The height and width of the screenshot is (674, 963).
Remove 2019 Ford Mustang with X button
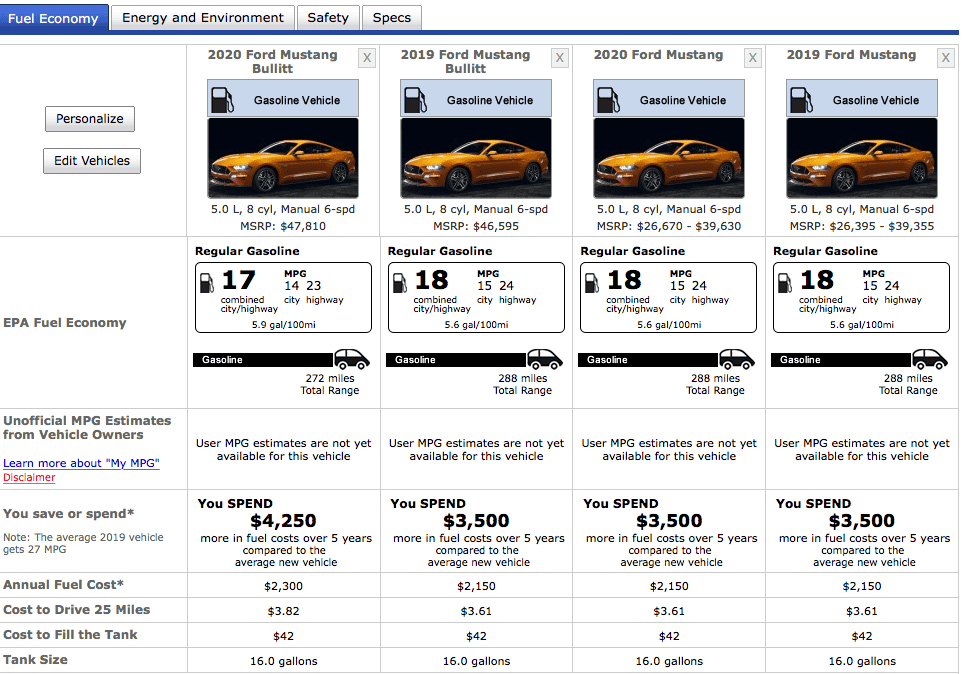coord(945,58)
